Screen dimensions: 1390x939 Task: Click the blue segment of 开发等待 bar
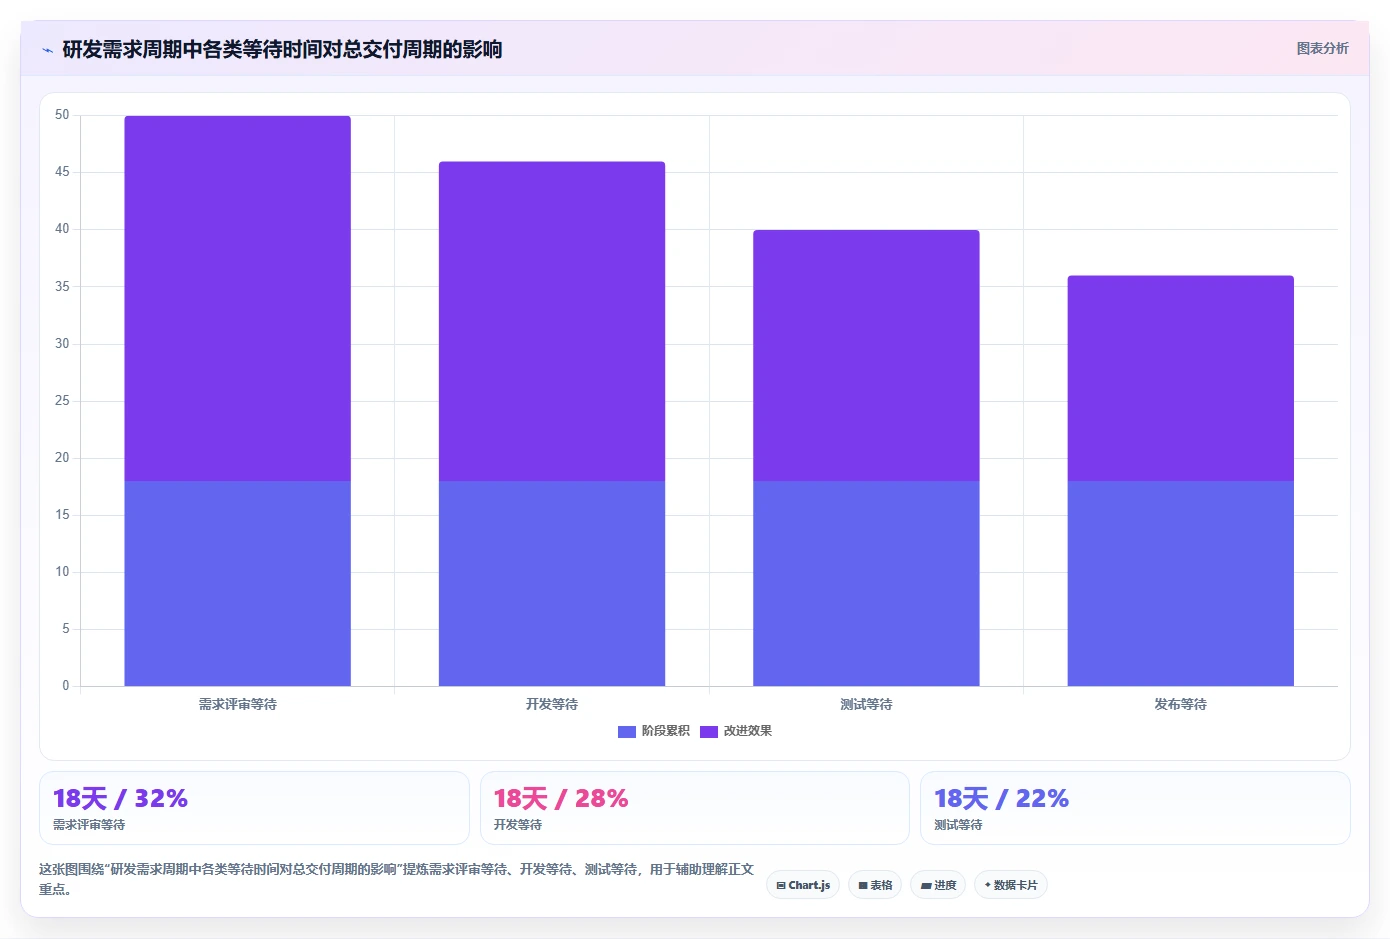tap(552, 583)
